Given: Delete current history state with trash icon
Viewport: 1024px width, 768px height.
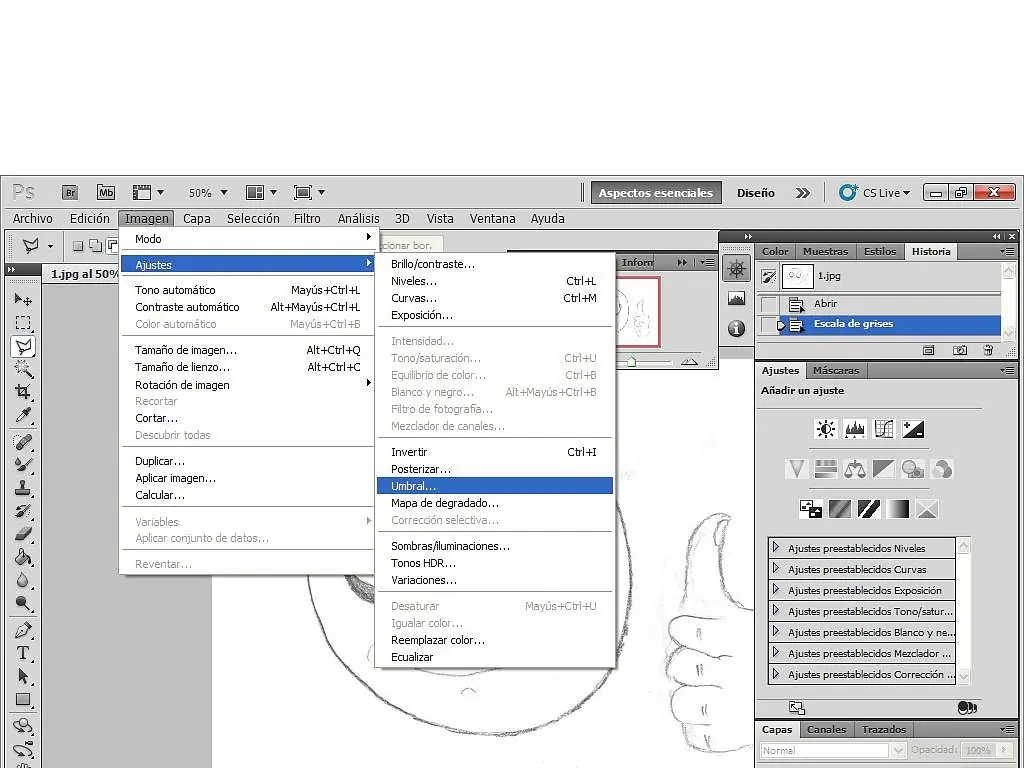Looking at the screenshot, I should tap(988, 351).
